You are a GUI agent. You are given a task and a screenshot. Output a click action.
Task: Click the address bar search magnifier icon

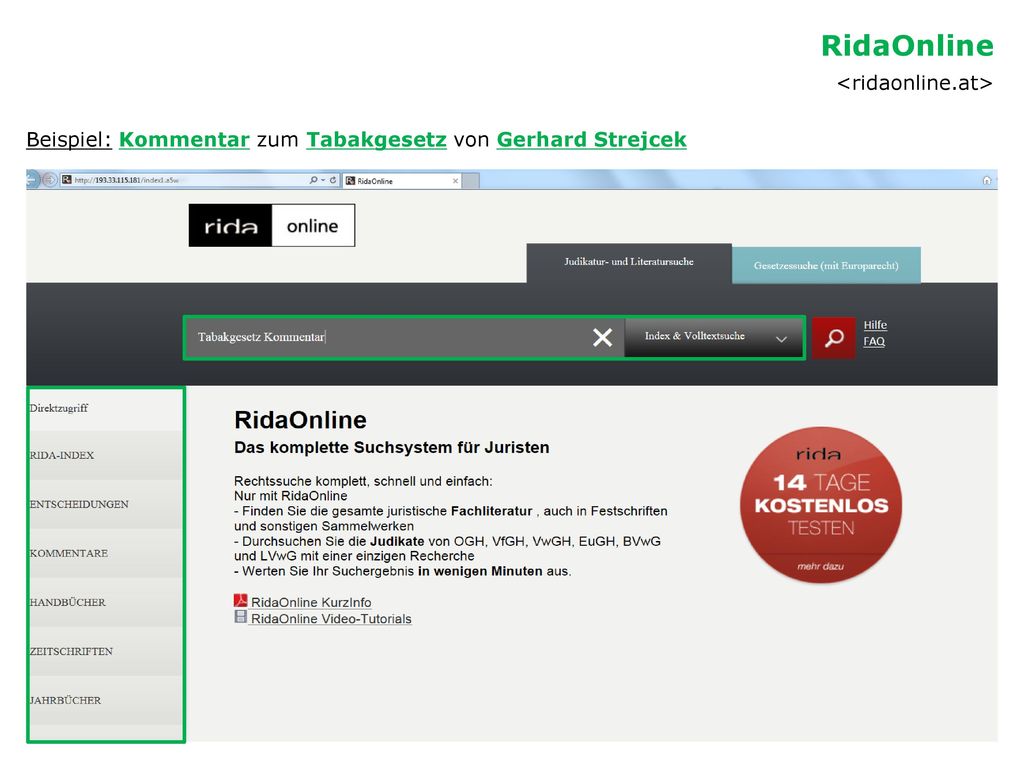click(313, 180)
